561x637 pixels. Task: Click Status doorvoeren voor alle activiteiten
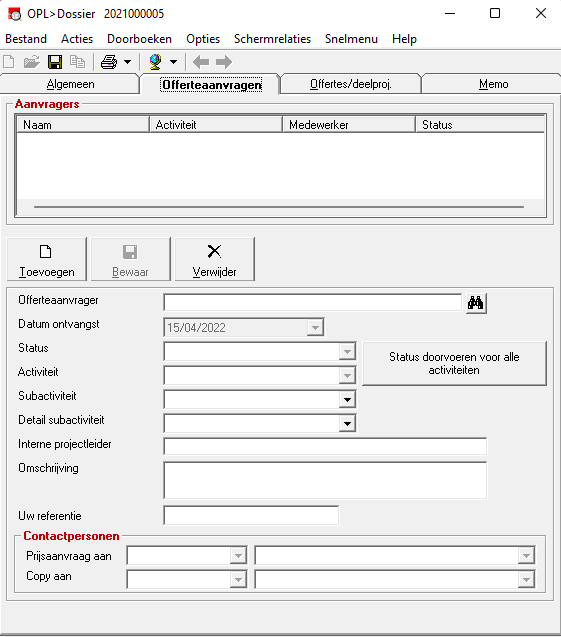click(x=454, y=363)
